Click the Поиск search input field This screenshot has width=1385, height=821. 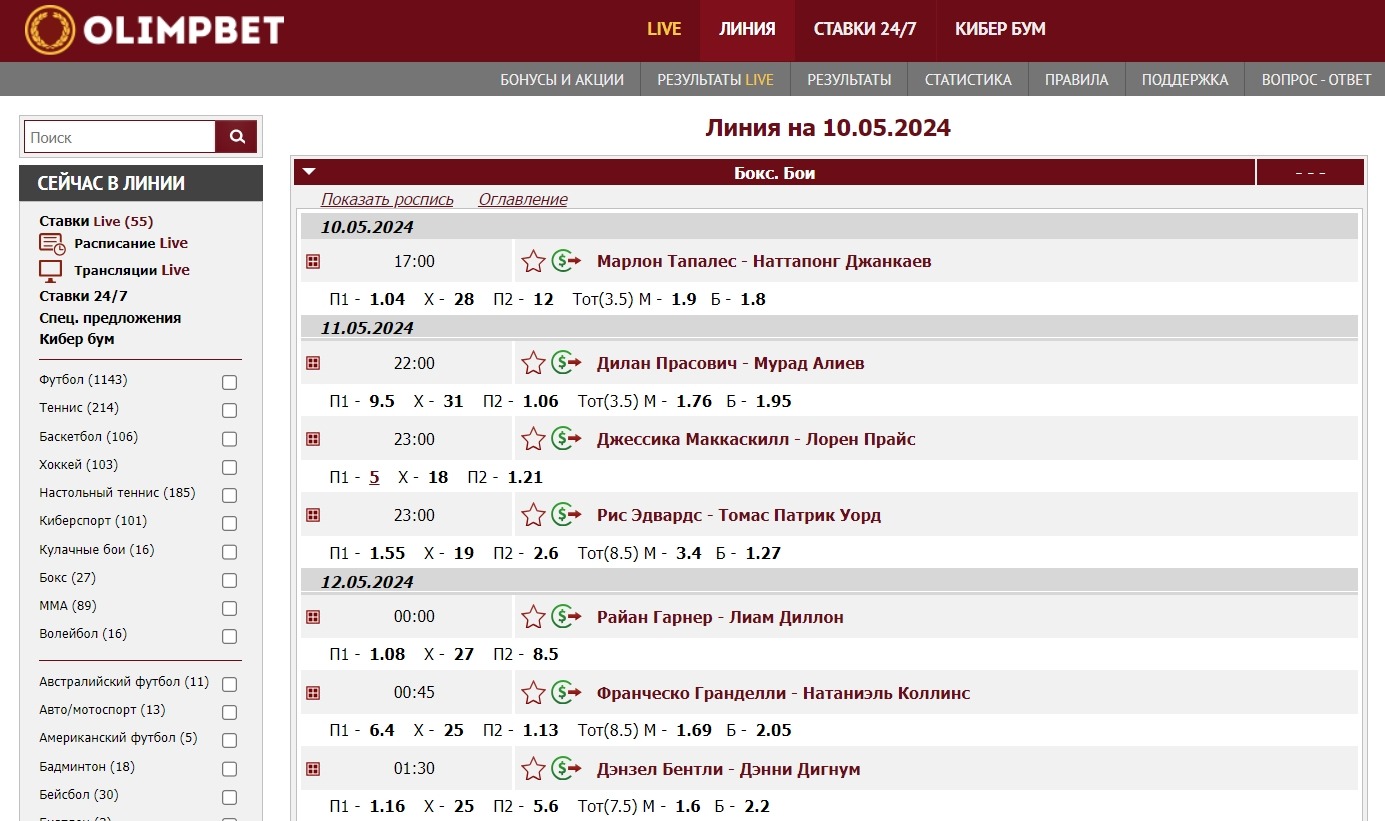[120, 137]
